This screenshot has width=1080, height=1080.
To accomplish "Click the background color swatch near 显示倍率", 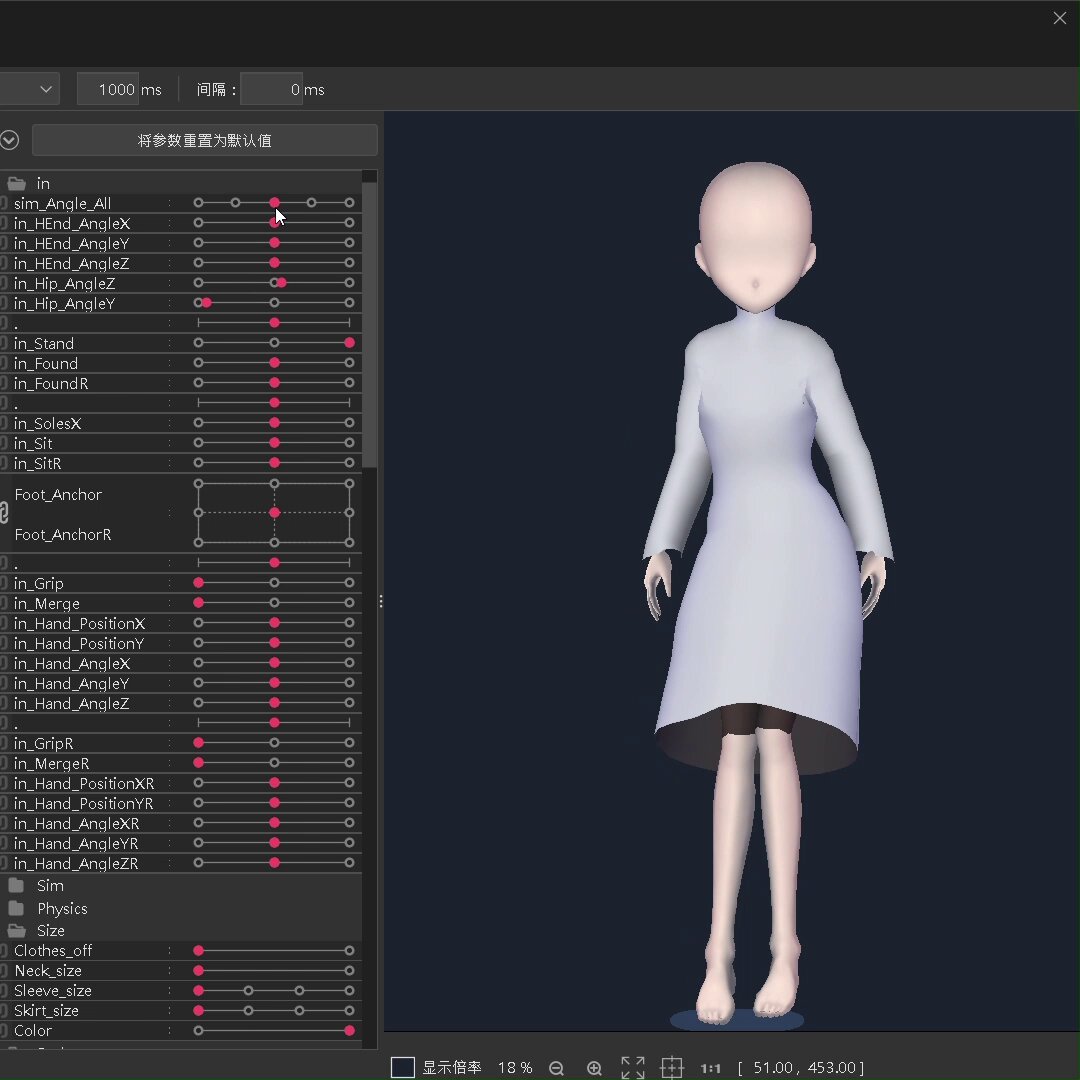I will pyautogui.click(x=403, y=1068).
